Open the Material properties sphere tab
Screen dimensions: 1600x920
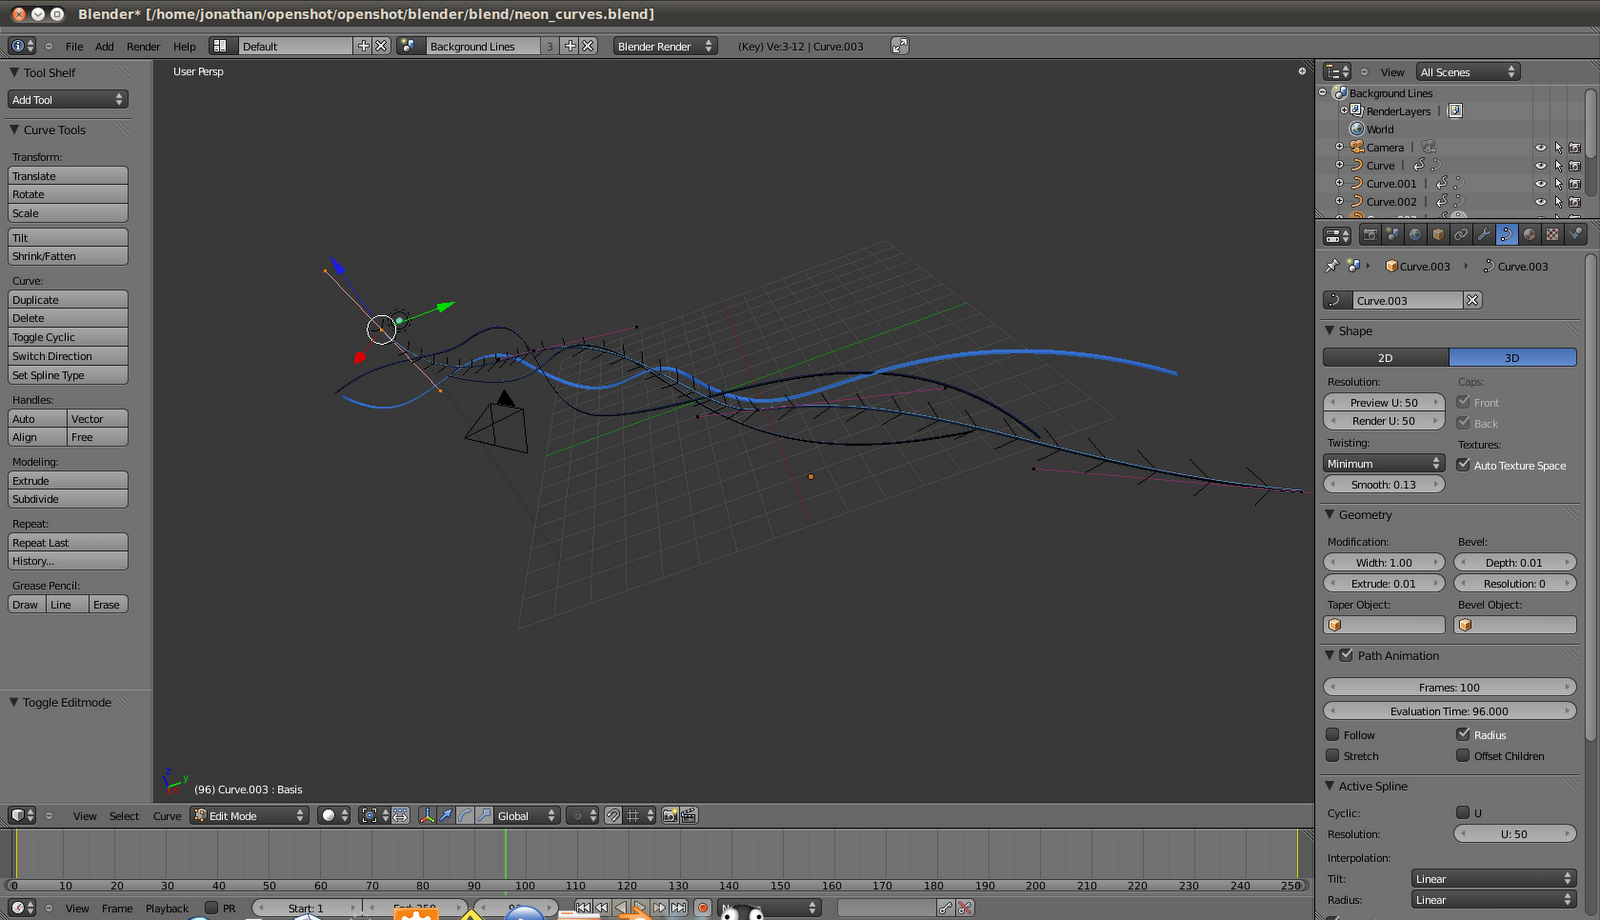[x=1529, y=235]
